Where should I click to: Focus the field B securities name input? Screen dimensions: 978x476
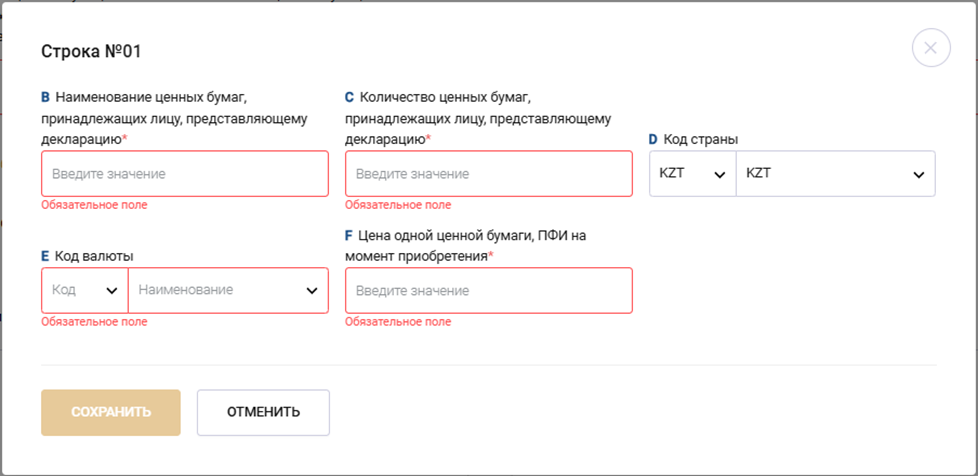[184, 174]
